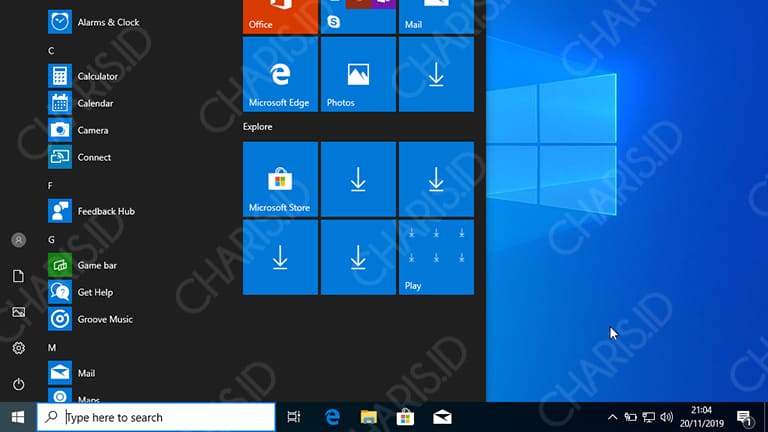Screen dimensions: 768x432
Task: Open Documents from Start sidebar
Action: tap(19, 276)
